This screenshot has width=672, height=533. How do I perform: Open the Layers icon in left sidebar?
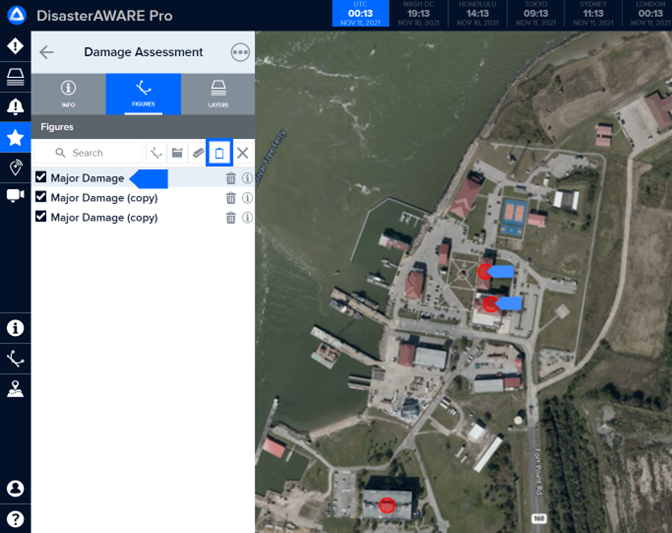tap(15, 77)
